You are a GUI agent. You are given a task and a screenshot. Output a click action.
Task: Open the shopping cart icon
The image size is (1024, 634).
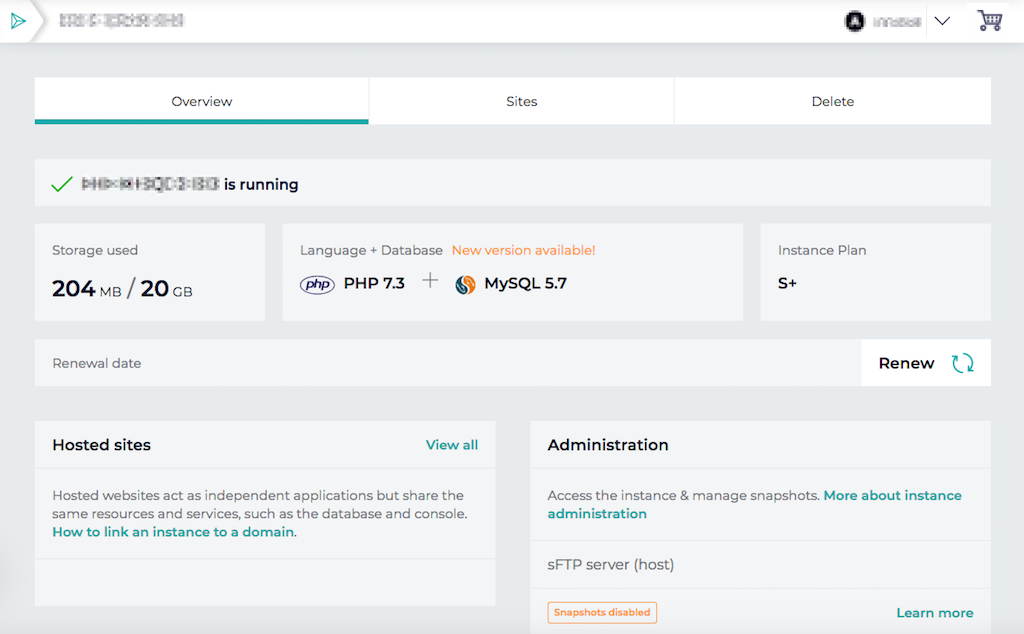989,21
